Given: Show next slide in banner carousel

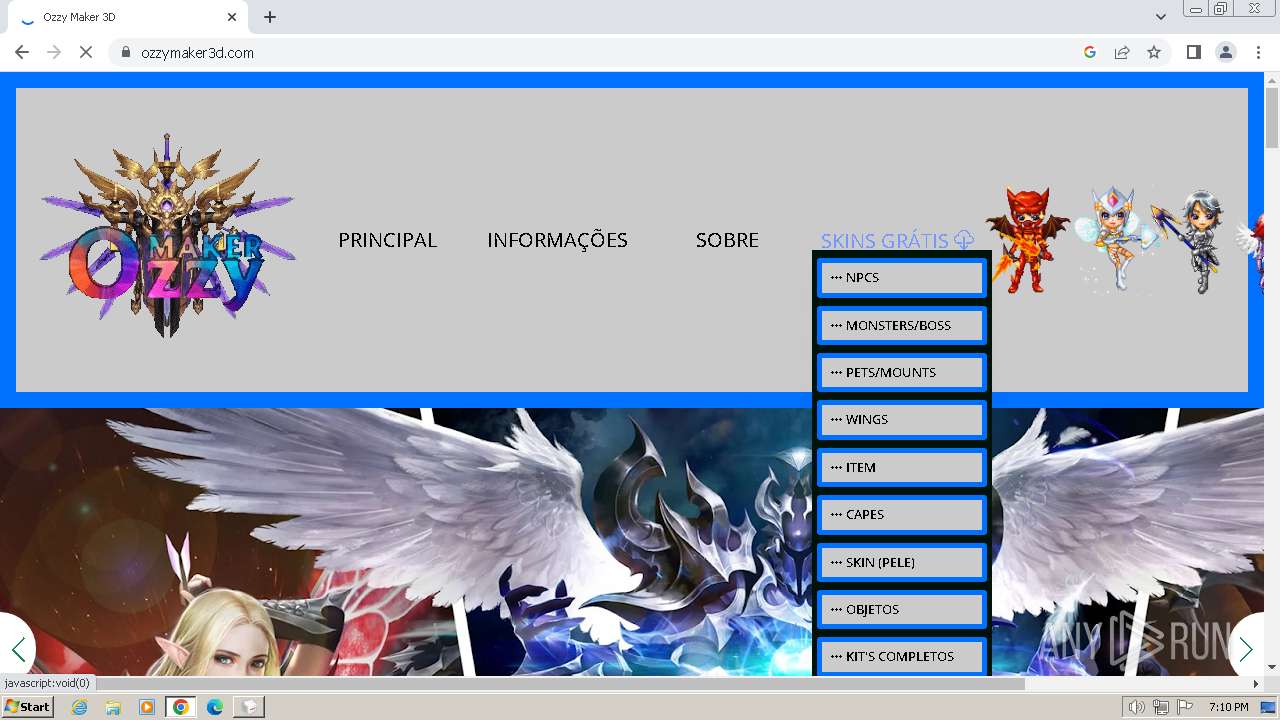Looking at the screenshot, I should pos(1246,649).
